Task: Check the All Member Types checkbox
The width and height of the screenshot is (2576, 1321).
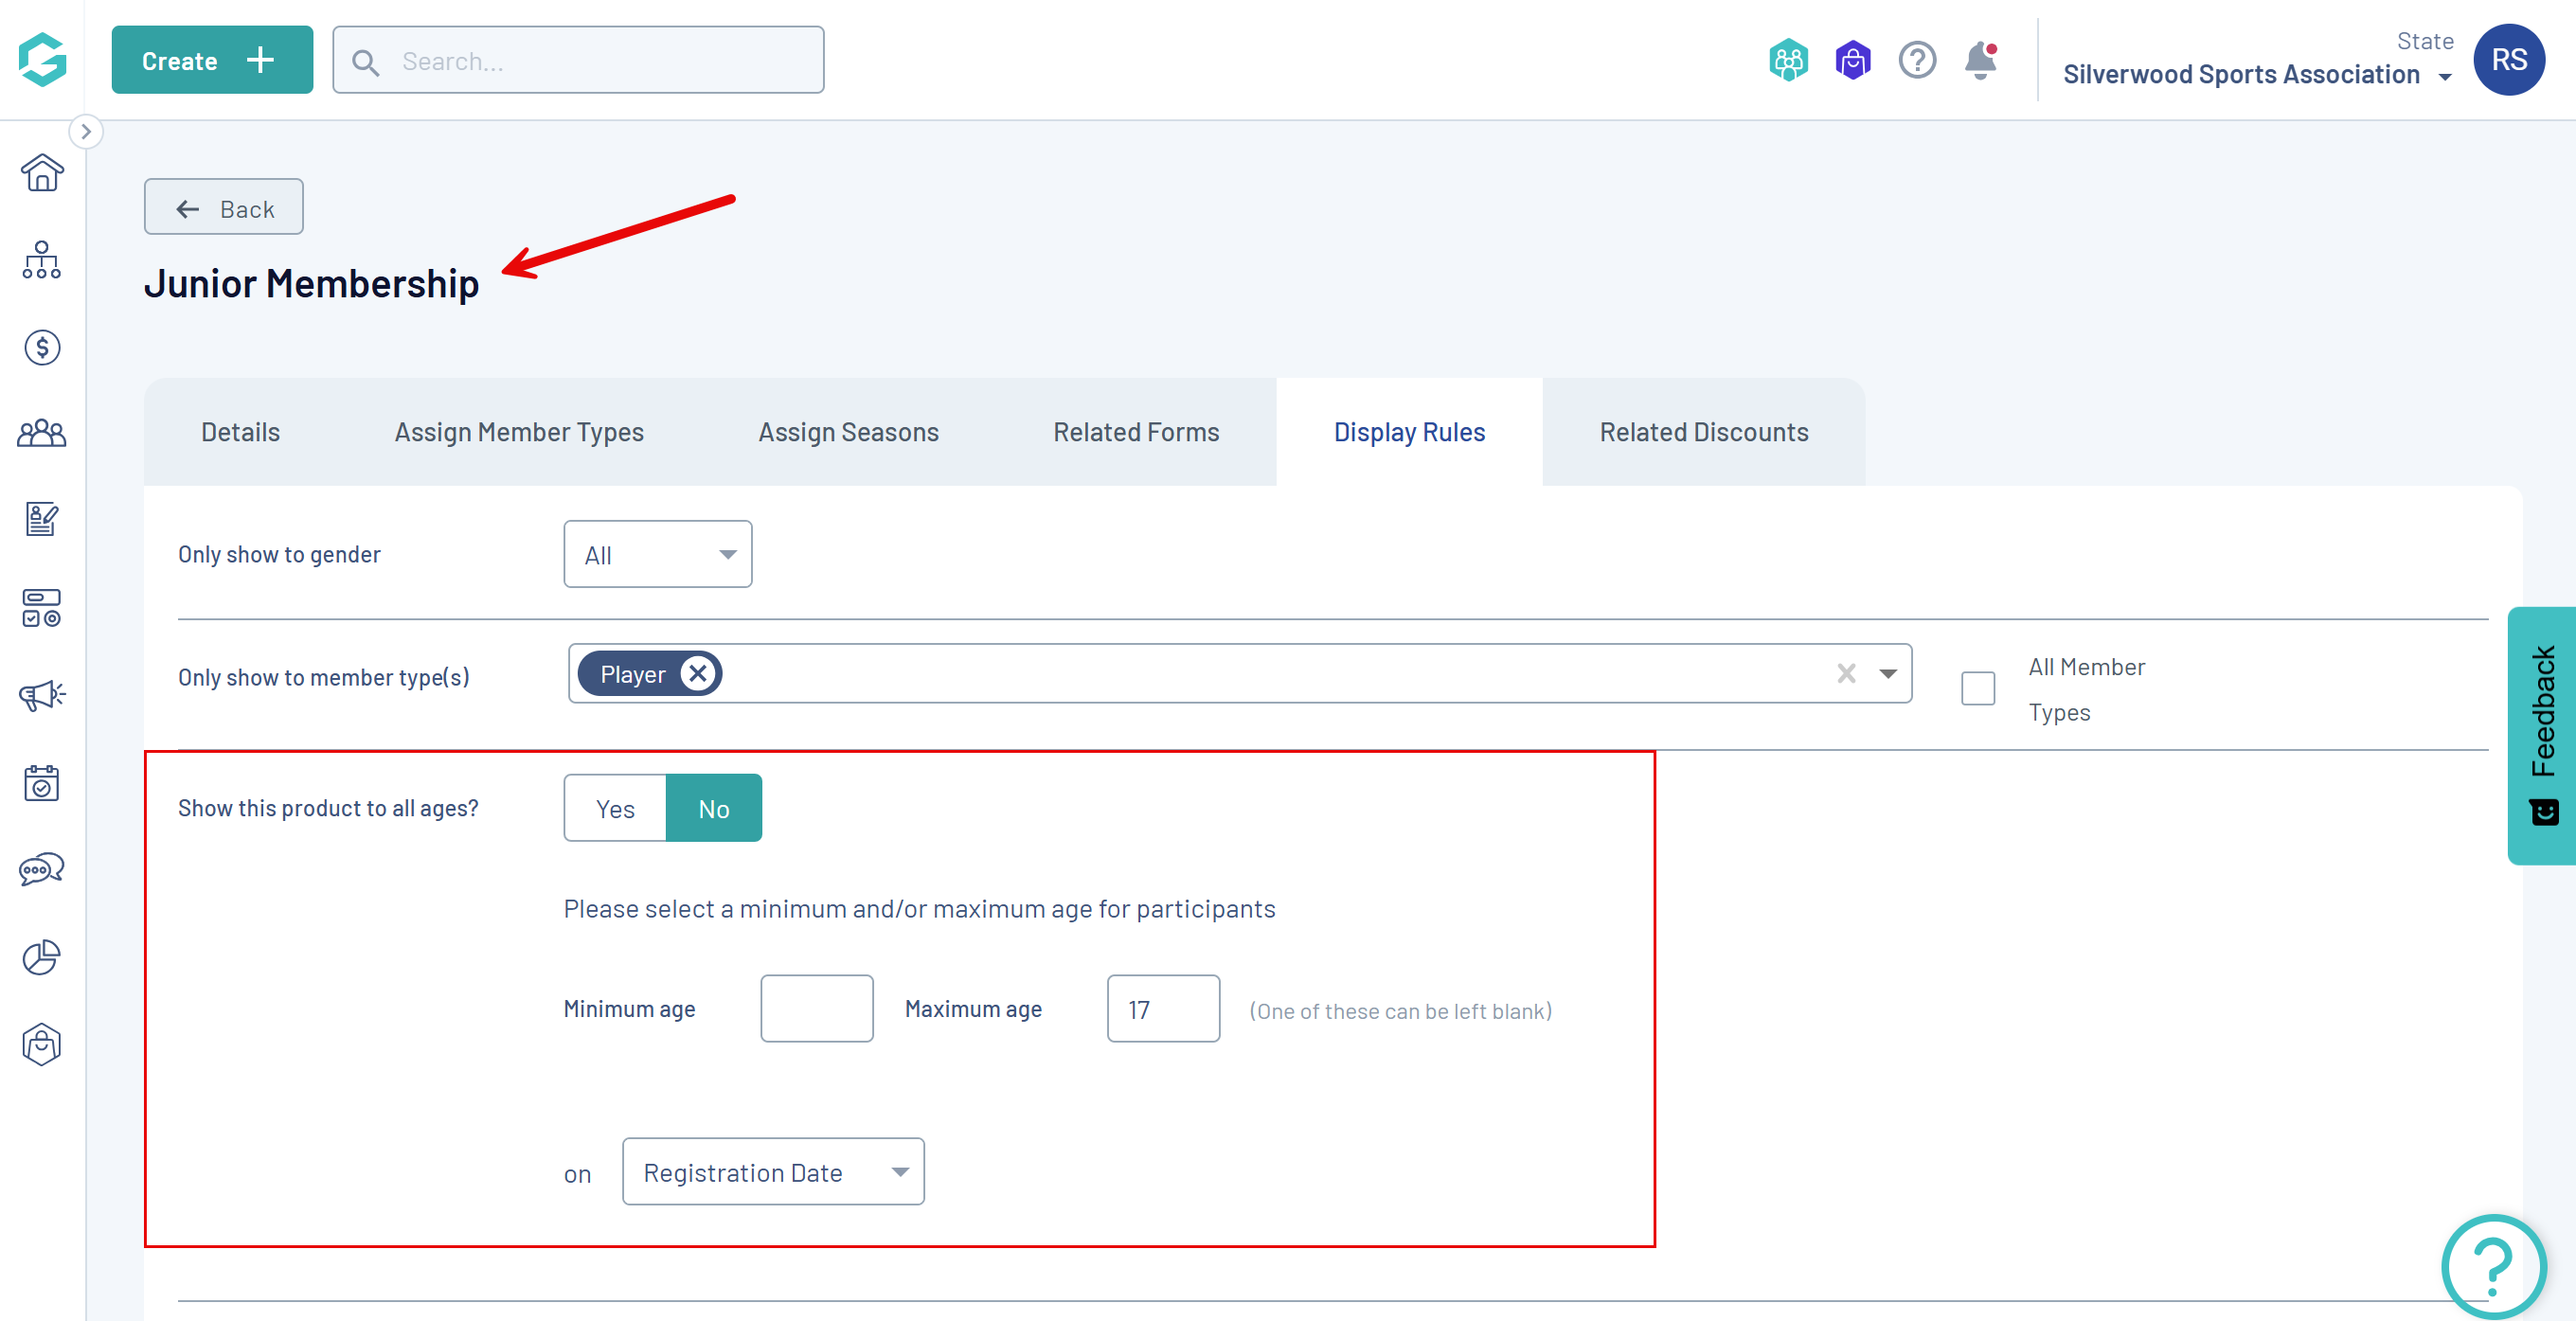Action: (1977, 688)
